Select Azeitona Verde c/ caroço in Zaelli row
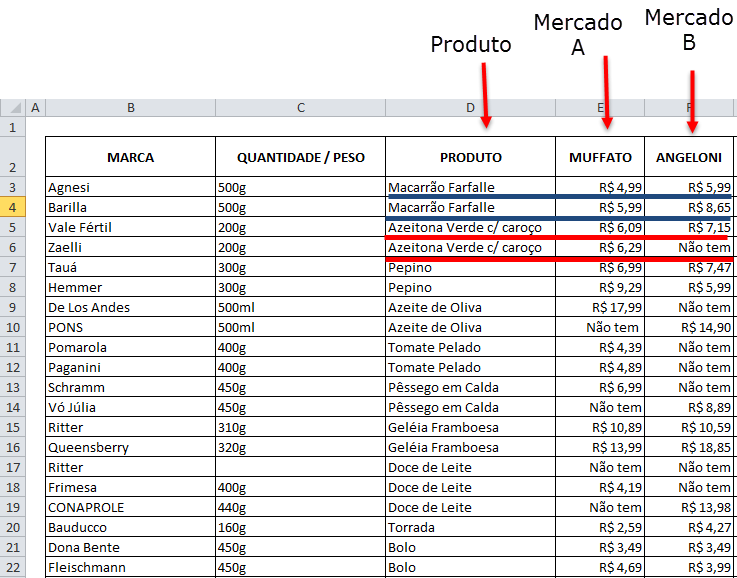737x578 pixels. point(470,247)
